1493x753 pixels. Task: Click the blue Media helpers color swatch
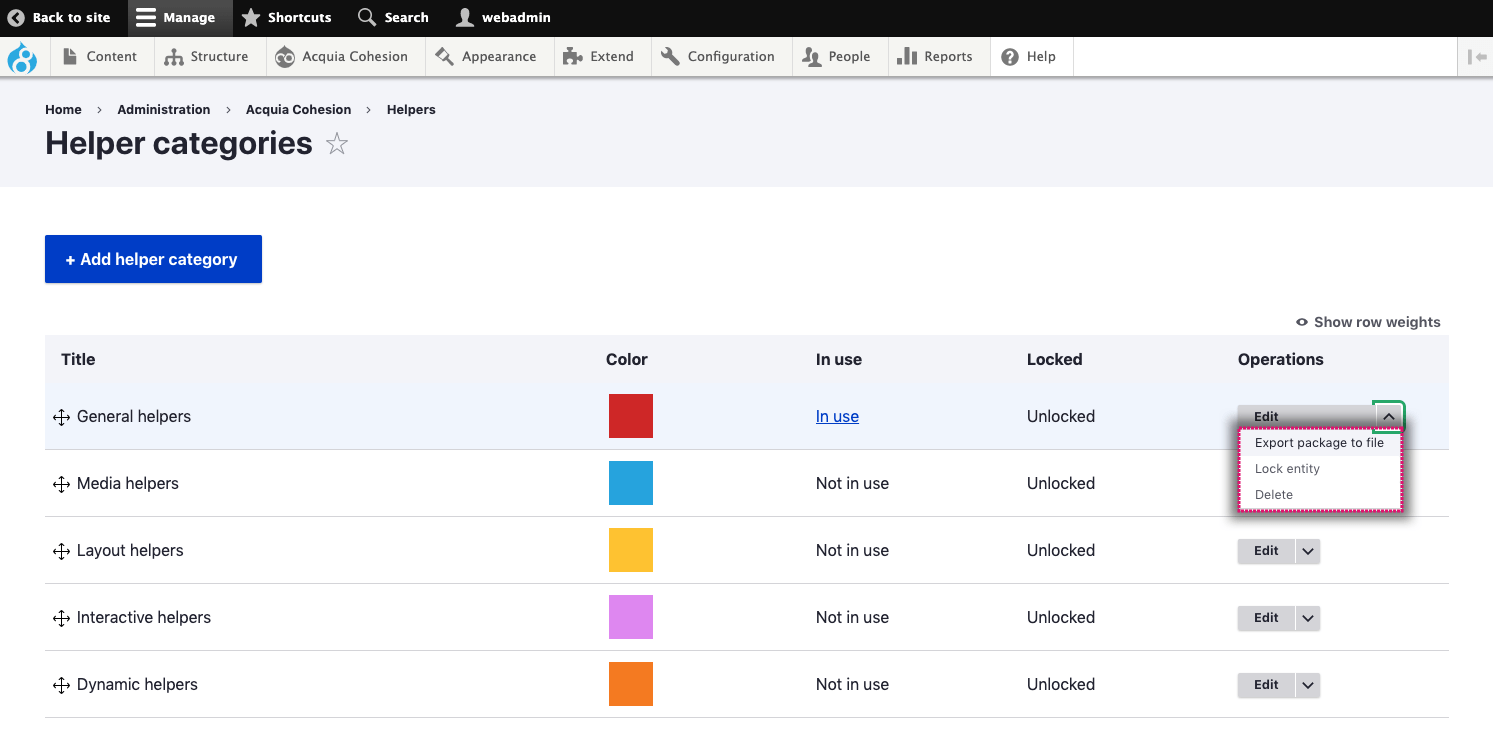coord(631,483)
